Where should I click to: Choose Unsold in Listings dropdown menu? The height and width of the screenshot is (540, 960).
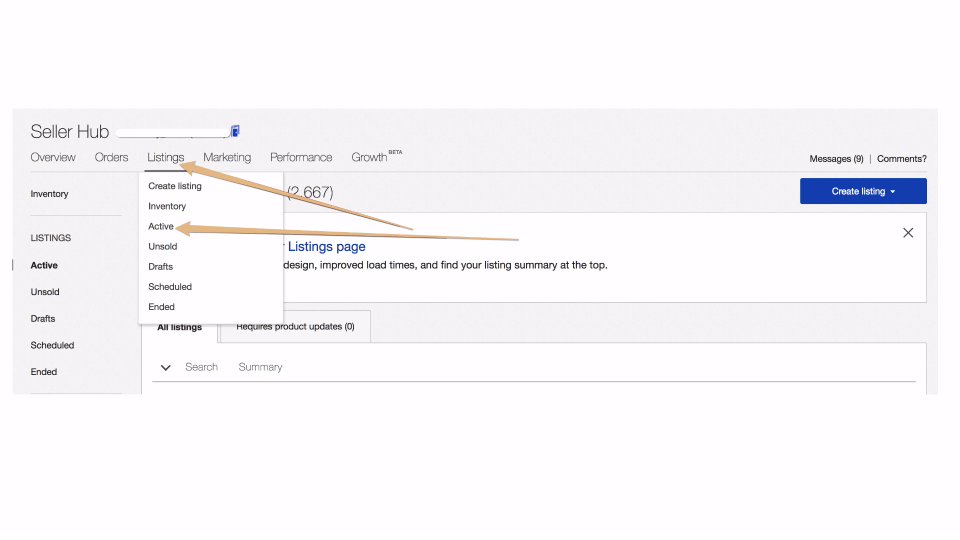(163, 246)
